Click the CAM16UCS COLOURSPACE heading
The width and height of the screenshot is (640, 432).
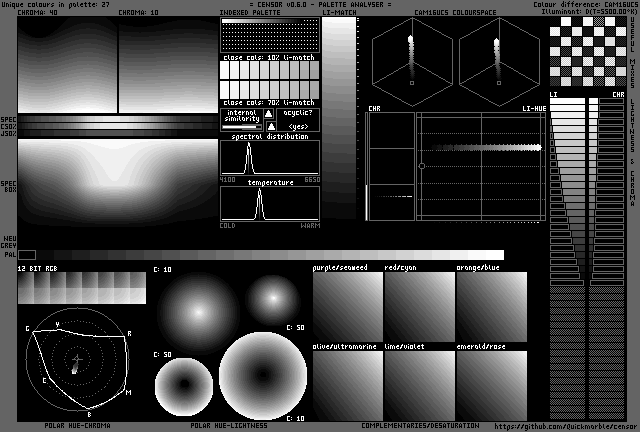(x=455, y=13)
